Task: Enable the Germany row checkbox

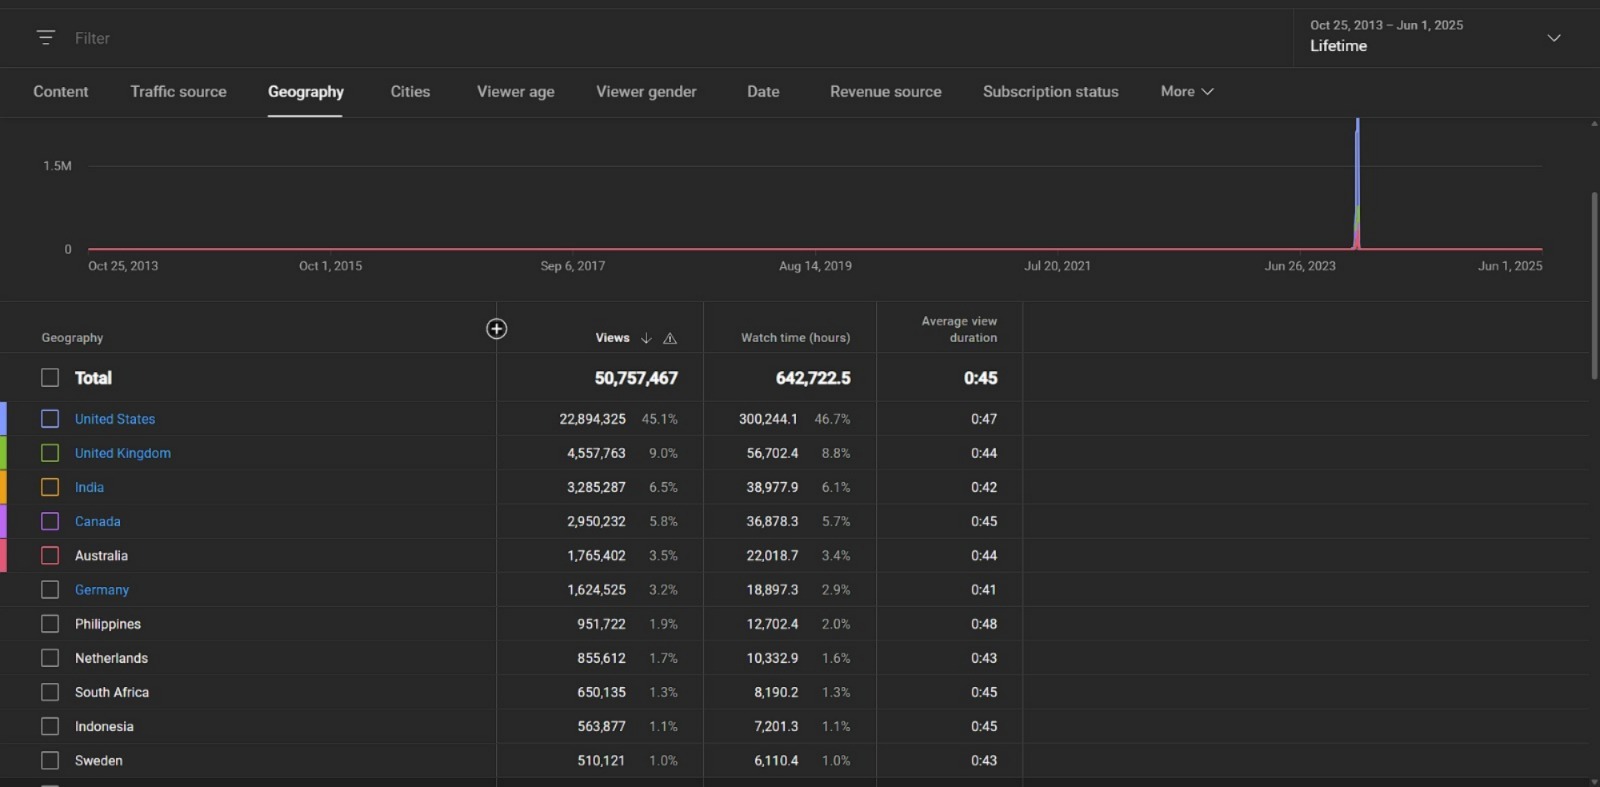Action: tap(50, 590)
